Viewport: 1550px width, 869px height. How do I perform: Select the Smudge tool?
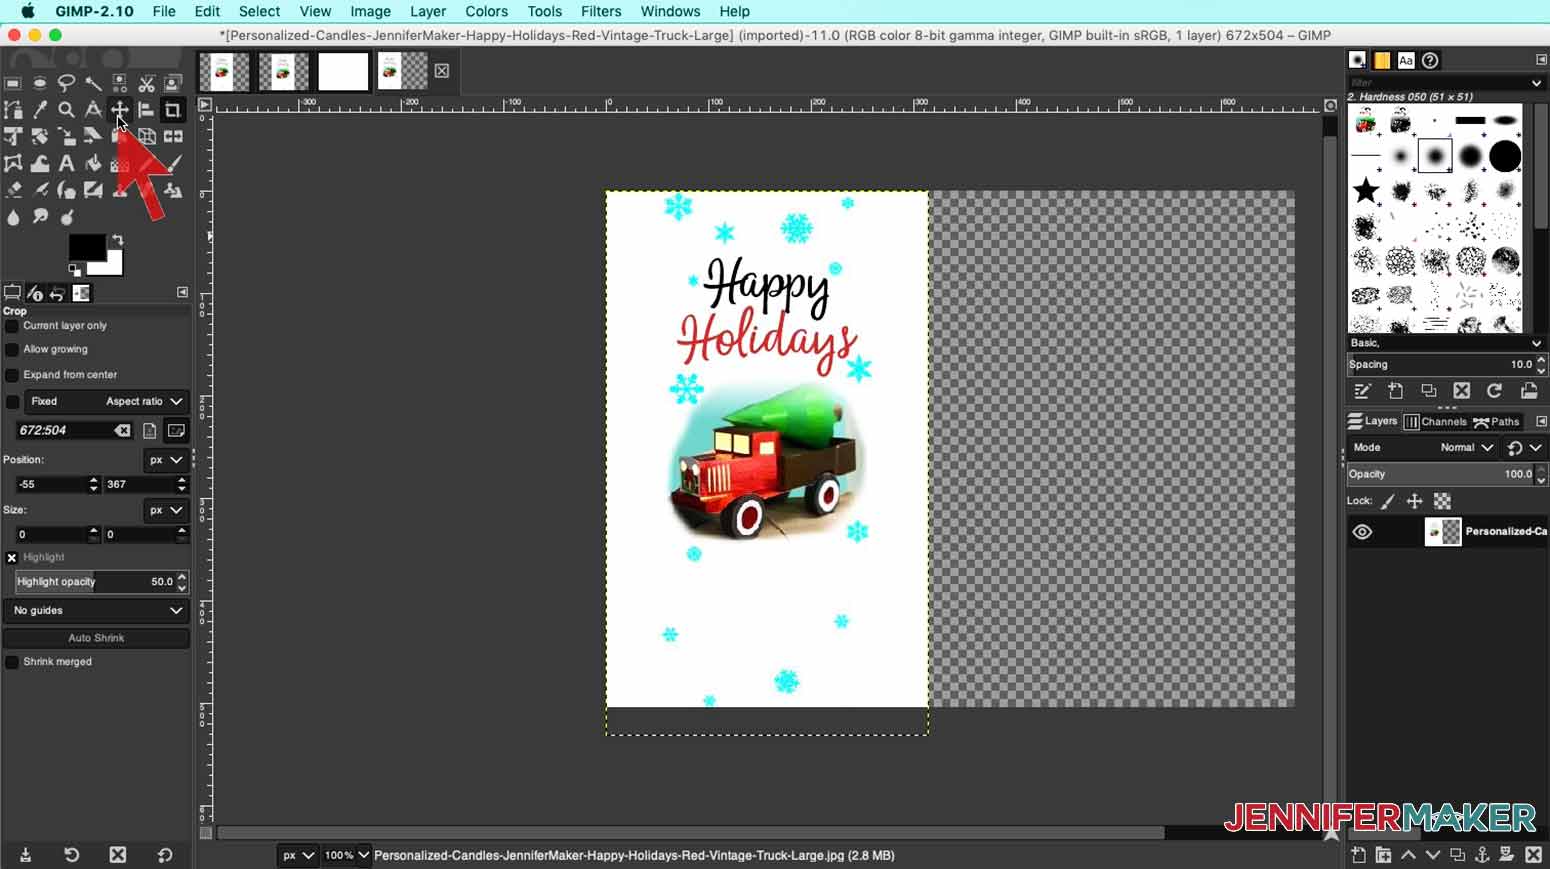[40, 217]
